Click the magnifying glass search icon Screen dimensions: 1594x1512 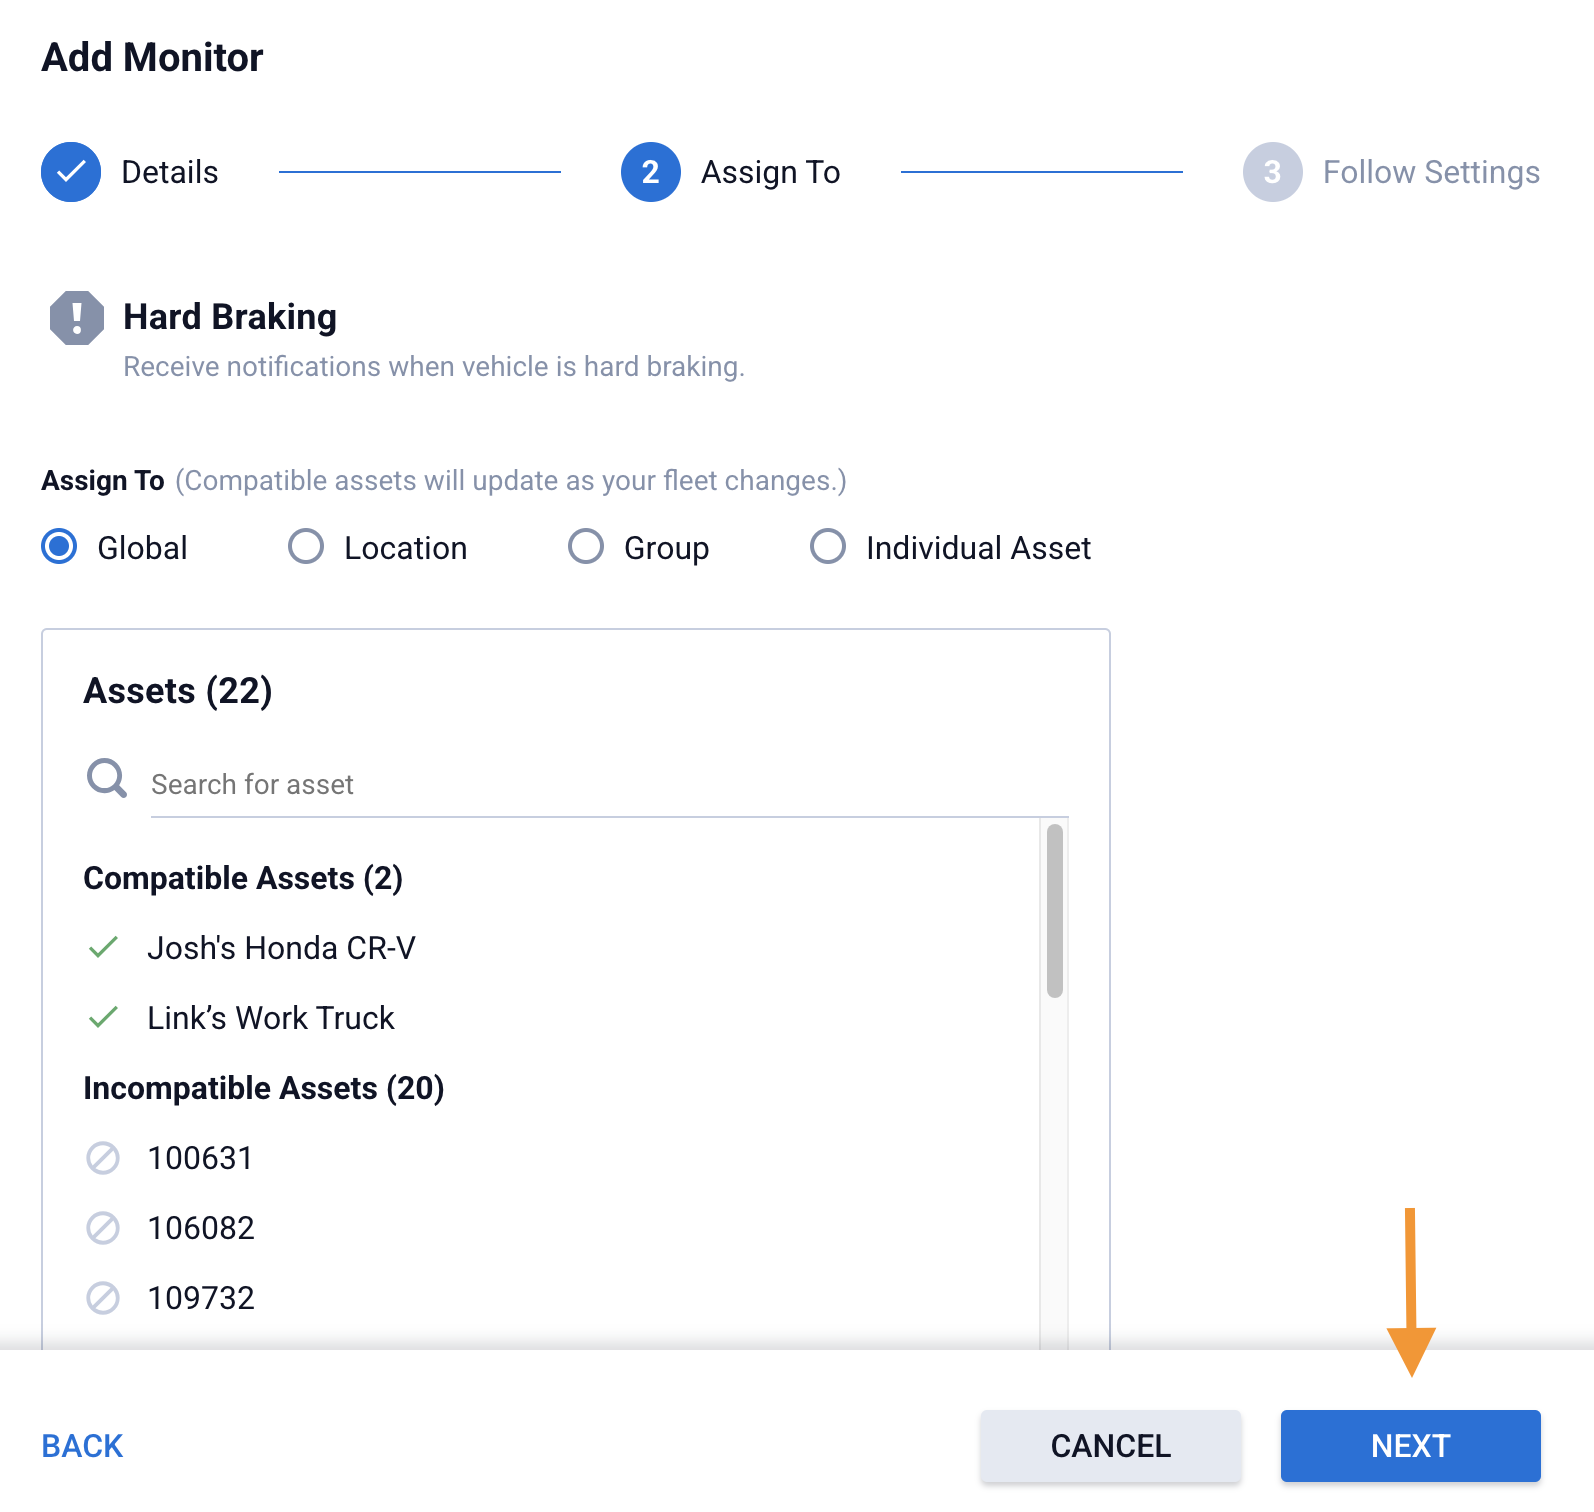click(x=107, y=778)
